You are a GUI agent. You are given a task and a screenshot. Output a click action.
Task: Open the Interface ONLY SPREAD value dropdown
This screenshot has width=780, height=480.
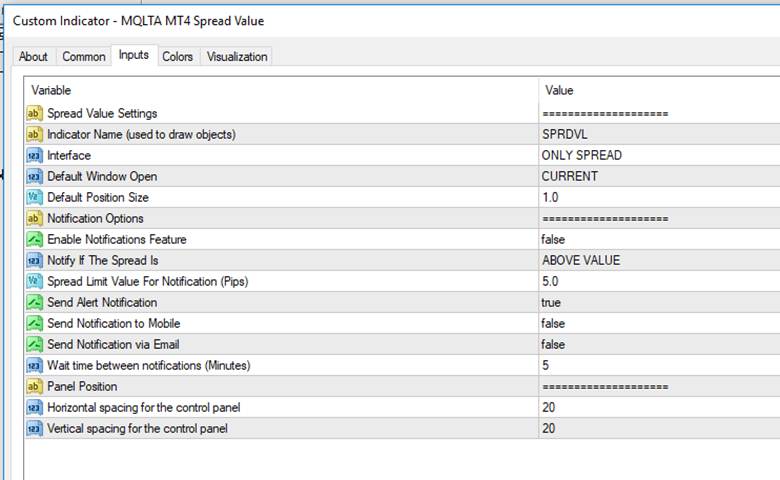click(x=581, y=155)
